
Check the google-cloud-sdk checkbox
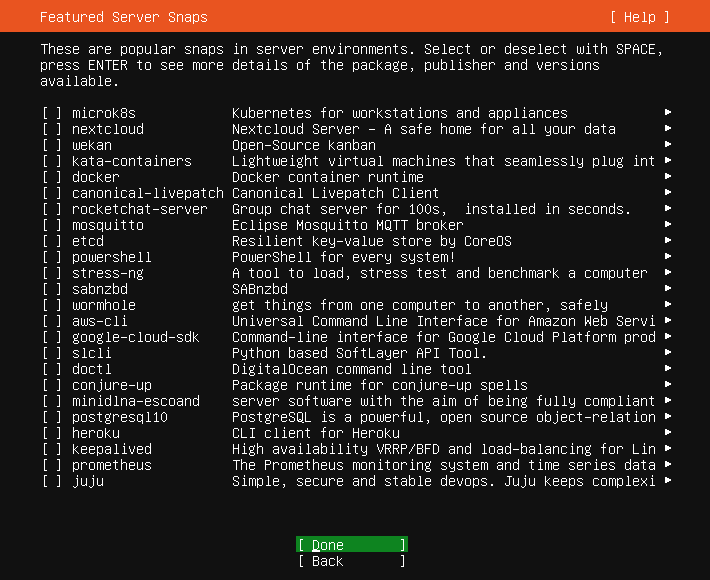pyautogui.click(x=52, y=337)
